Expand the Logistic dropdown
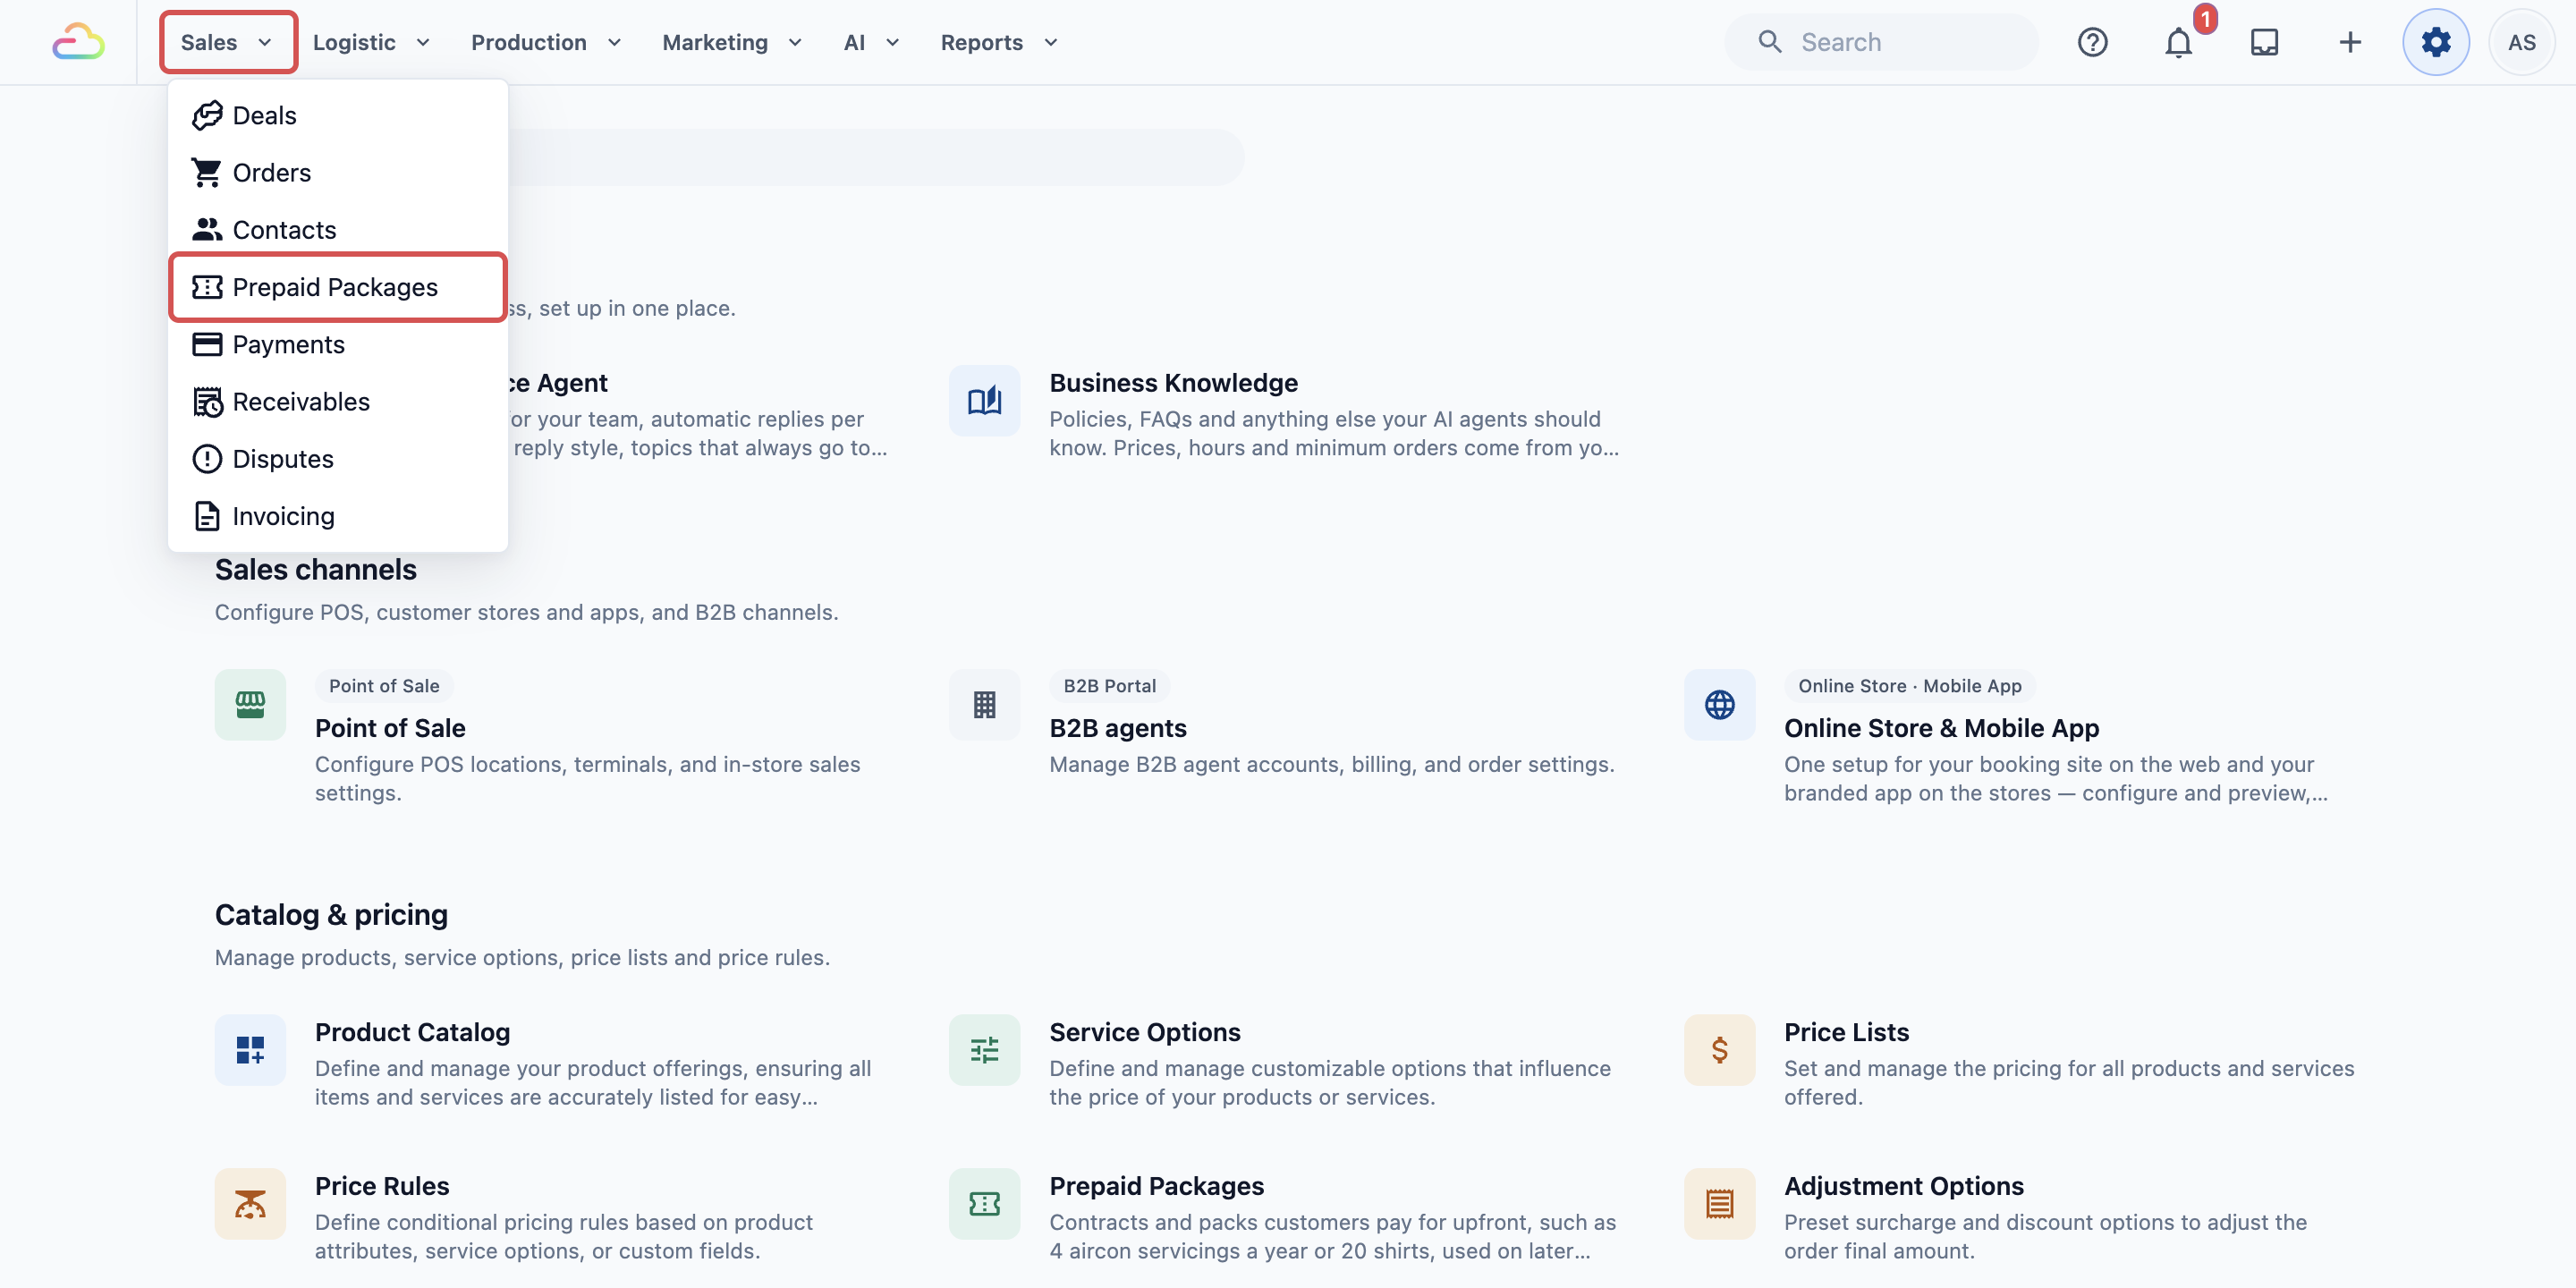The image size is (2576, 1288). point(371,42)
